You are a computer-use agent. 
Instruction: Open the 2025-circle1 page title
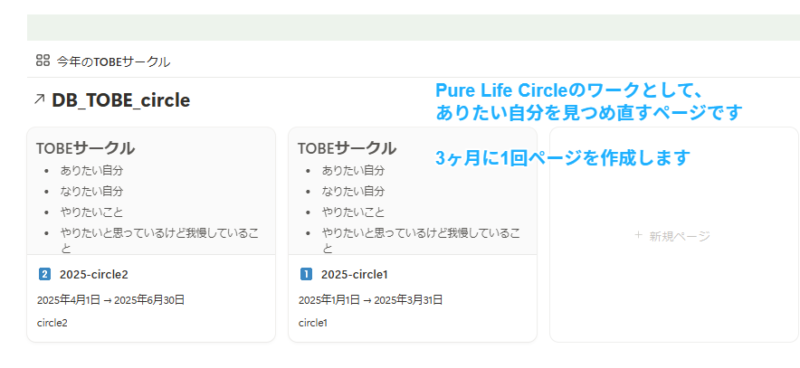click(355, 275)
